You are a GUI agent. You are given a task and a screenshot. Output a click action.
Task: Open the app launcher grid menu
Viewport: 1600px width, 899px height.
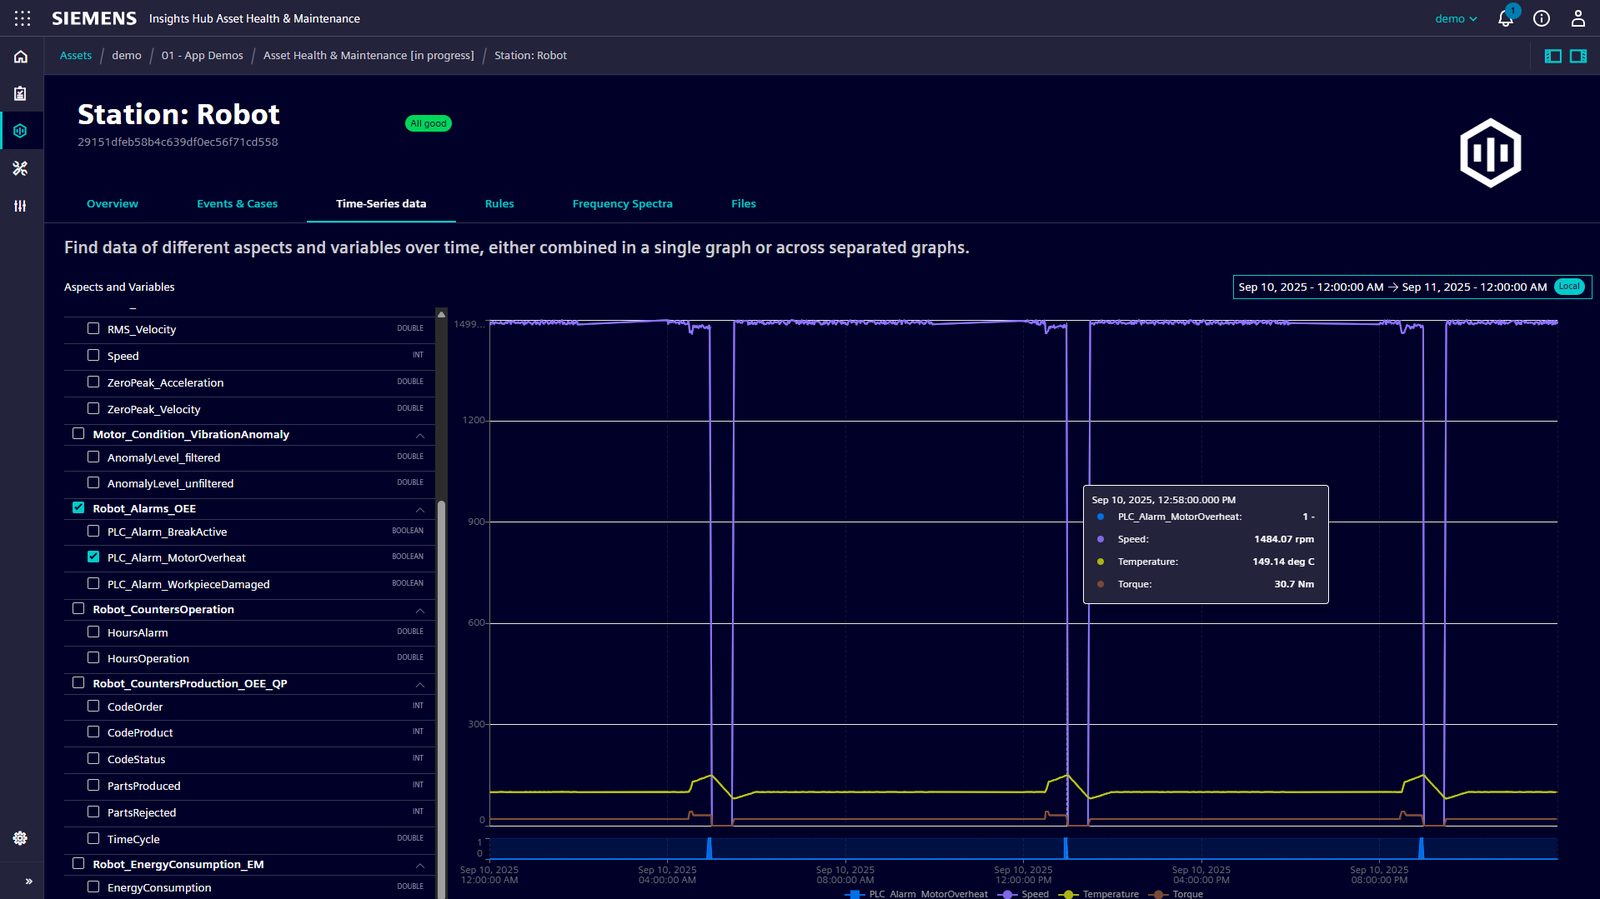tap(22, 18)
